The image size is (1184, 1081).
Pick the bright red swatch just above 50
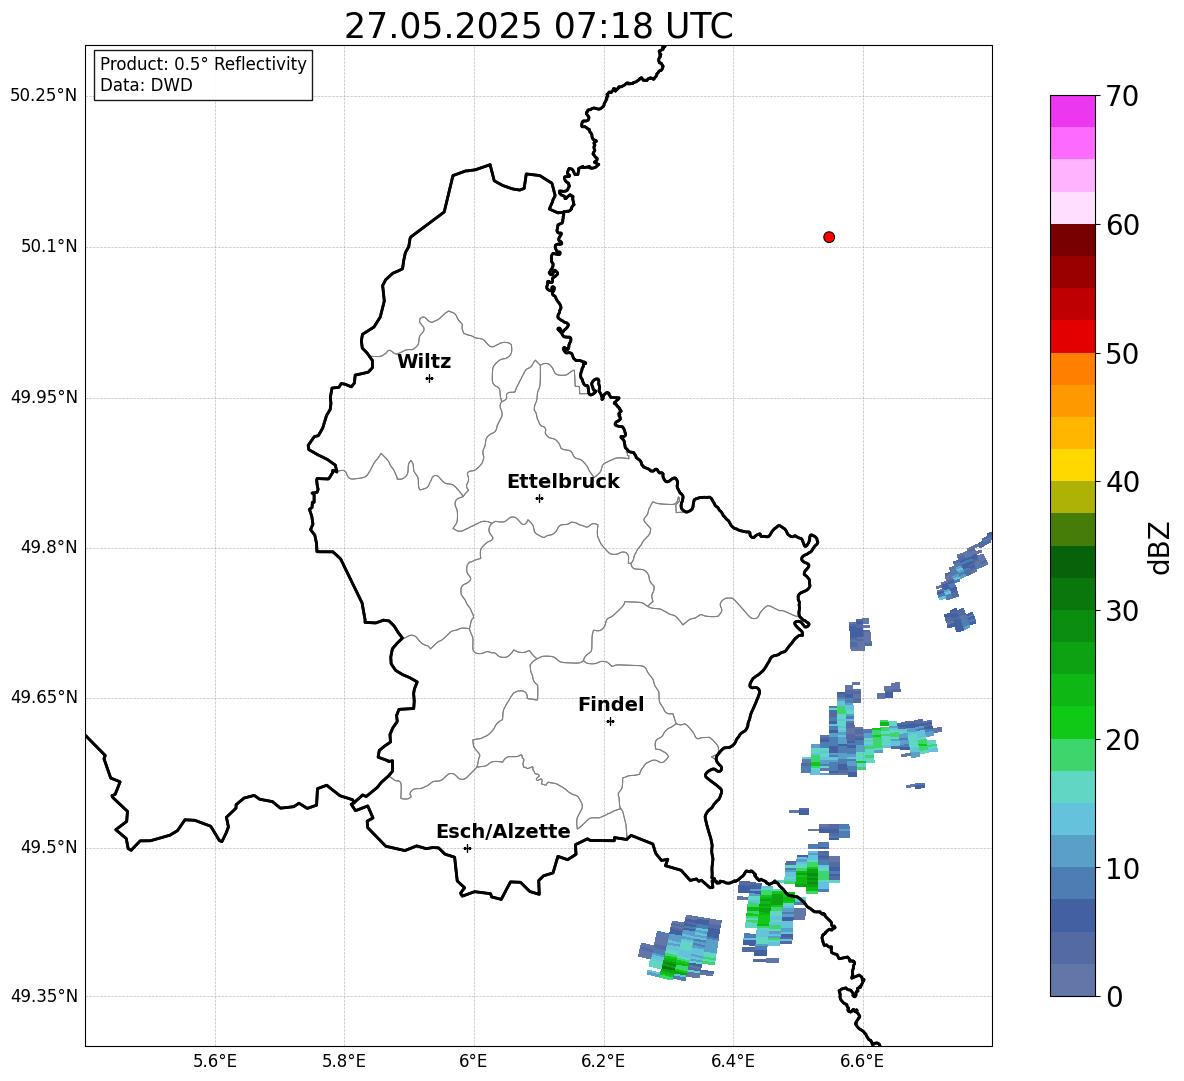(x=1072, y=337)
